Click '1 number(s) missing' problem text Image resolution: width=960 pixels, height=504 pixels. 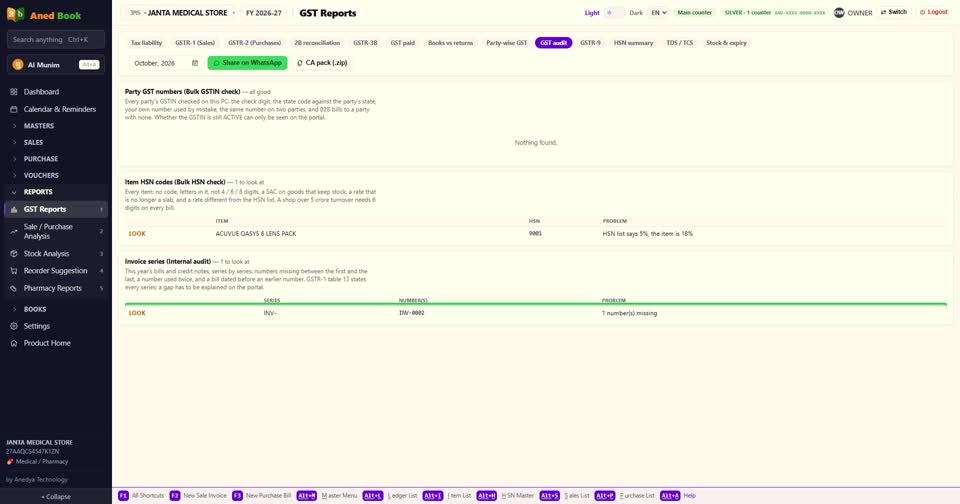pos(629,314)
